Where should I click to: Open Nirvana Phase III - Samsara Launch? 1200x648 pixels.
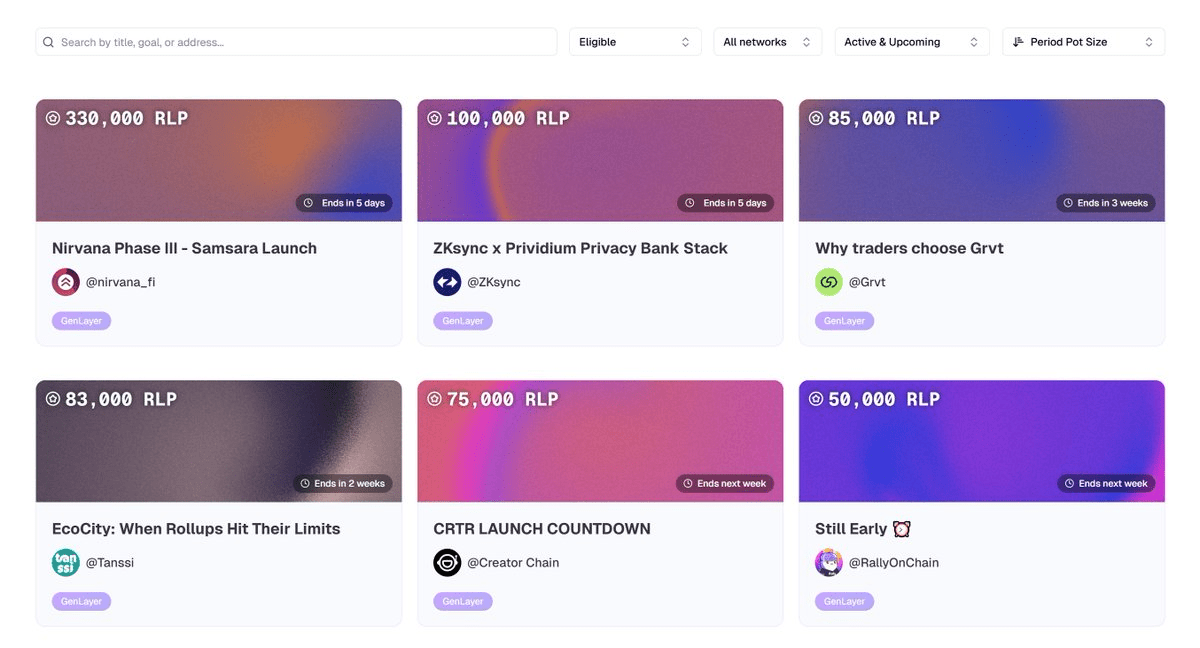pyautogui.click(x=184, y=248)
